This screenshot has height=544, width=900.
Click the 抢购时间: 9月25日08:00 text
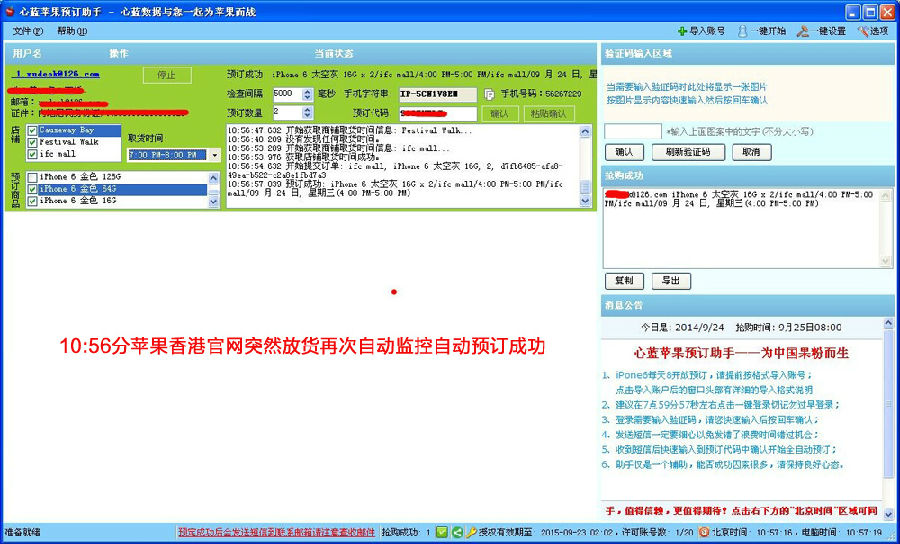tap(789, 328)
